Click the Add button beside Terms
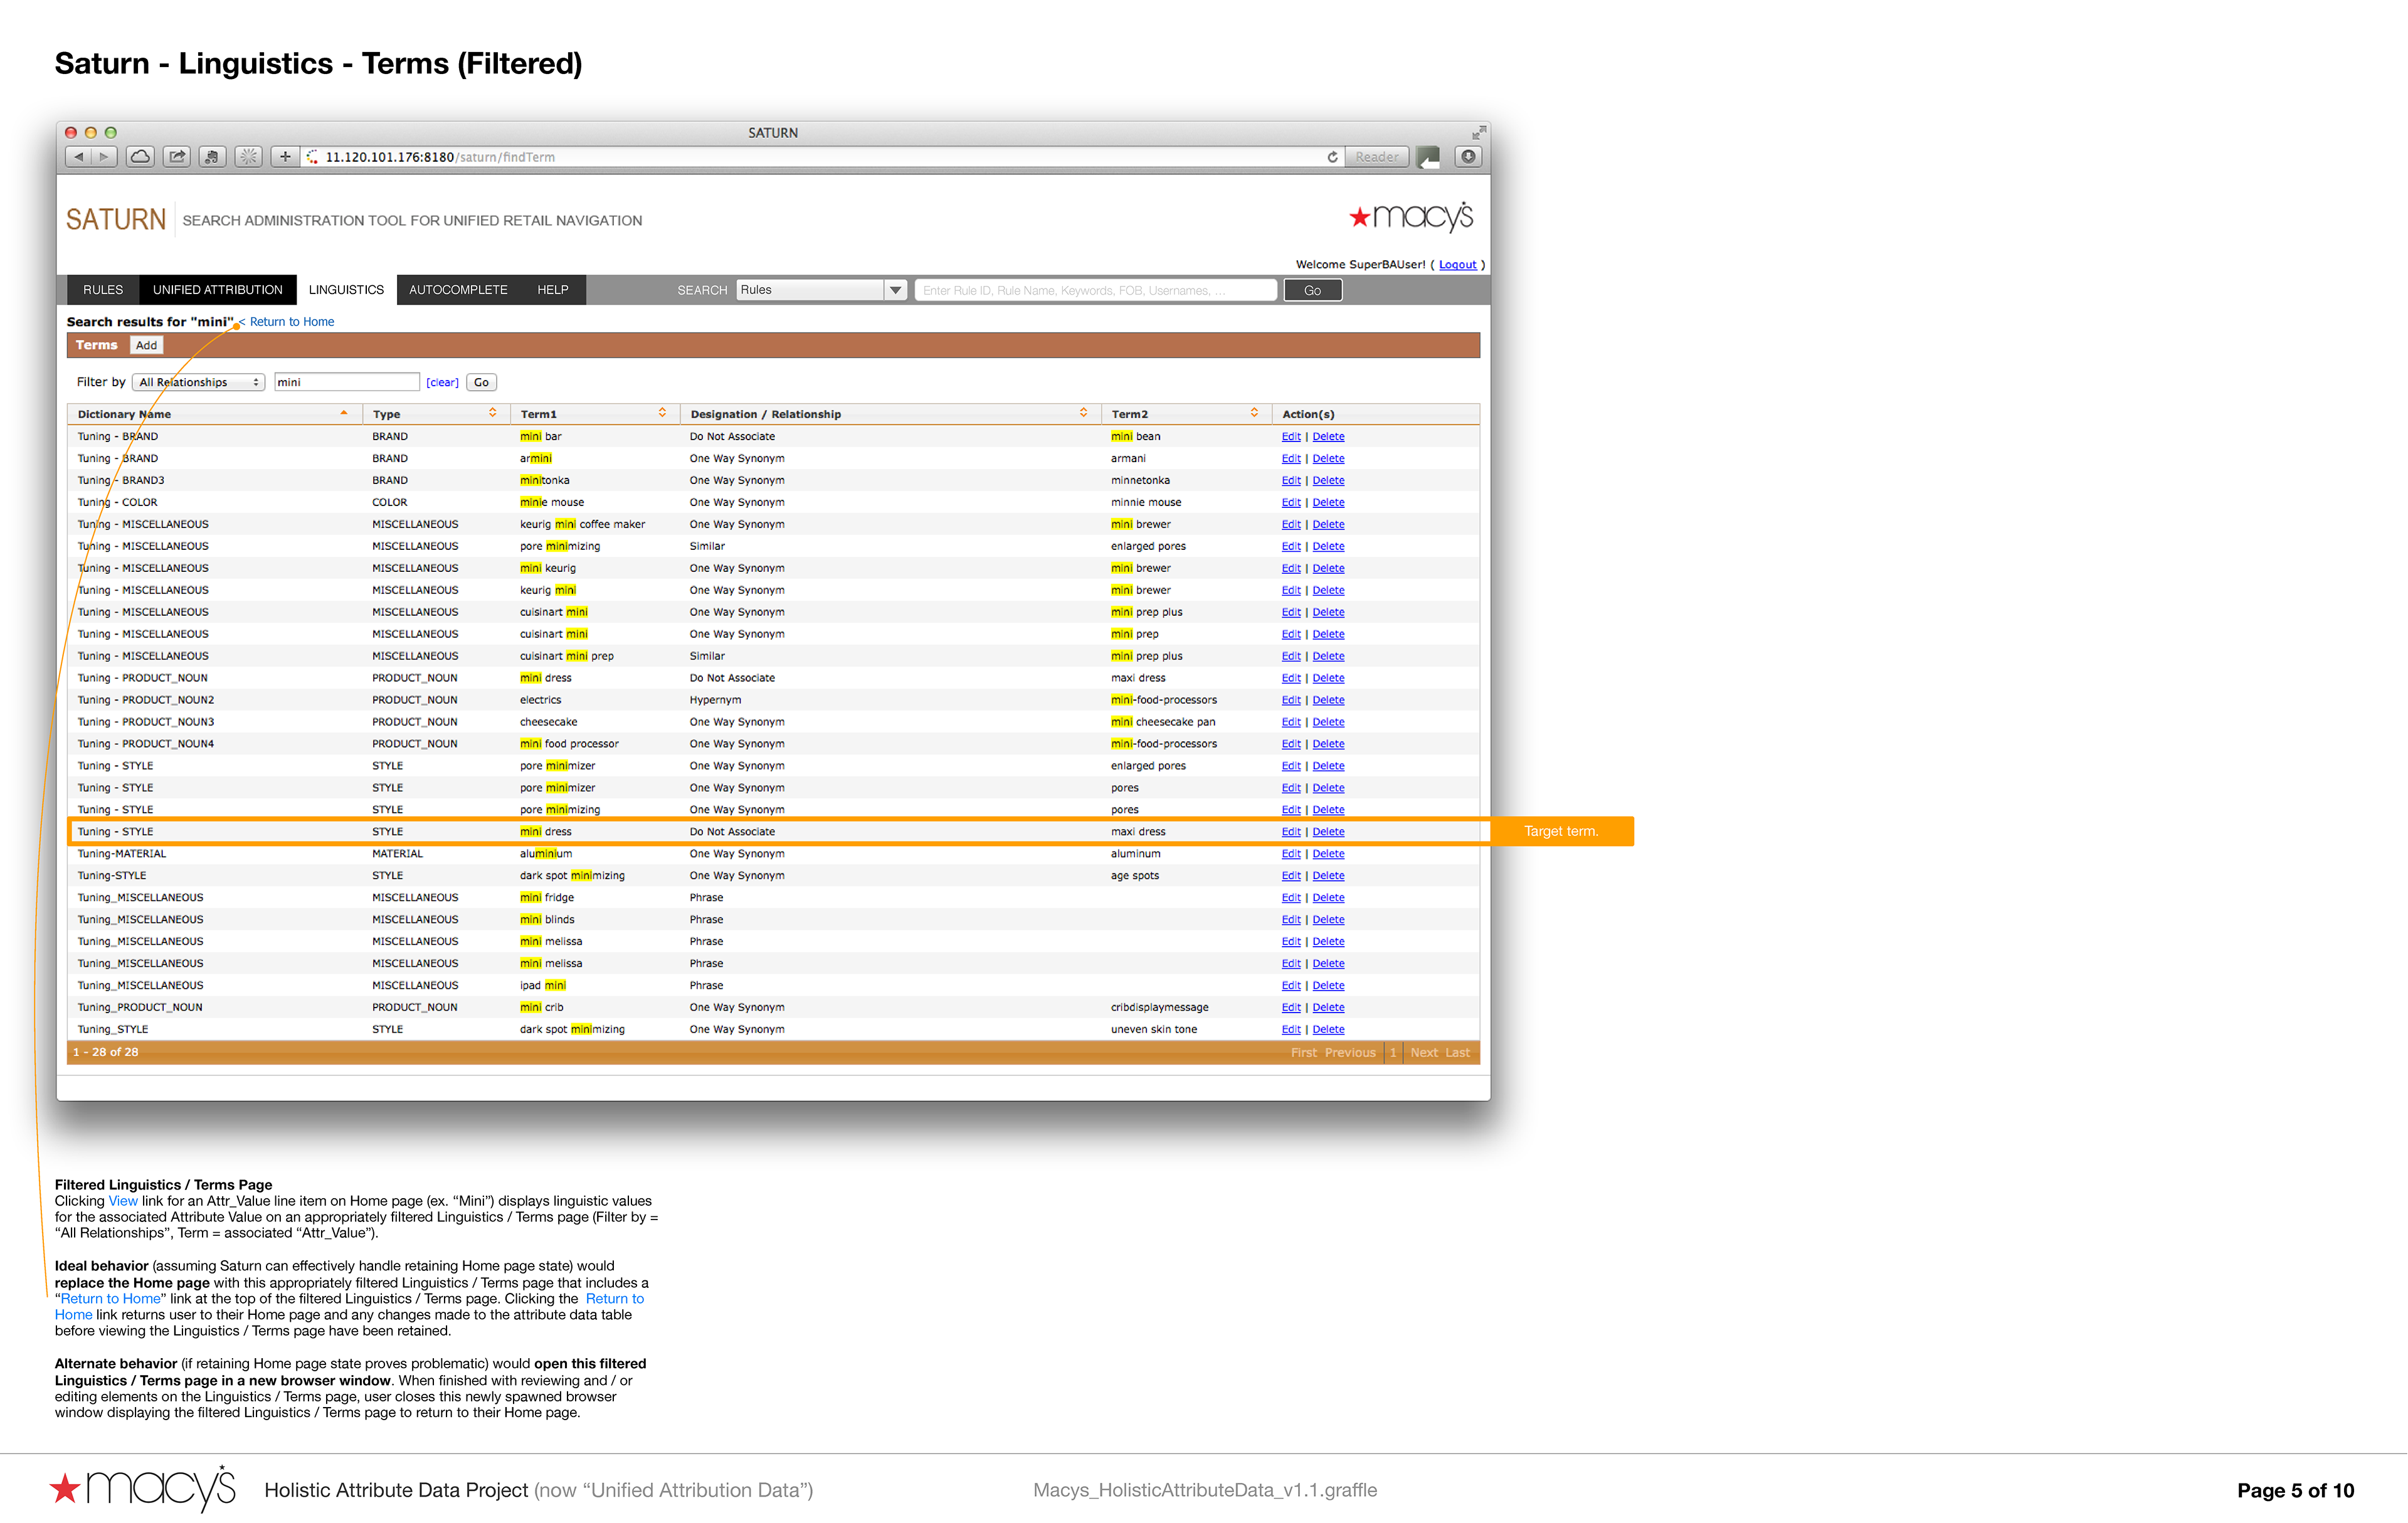This screenshot has height=1523, width=2408. [x=146, y=346]
